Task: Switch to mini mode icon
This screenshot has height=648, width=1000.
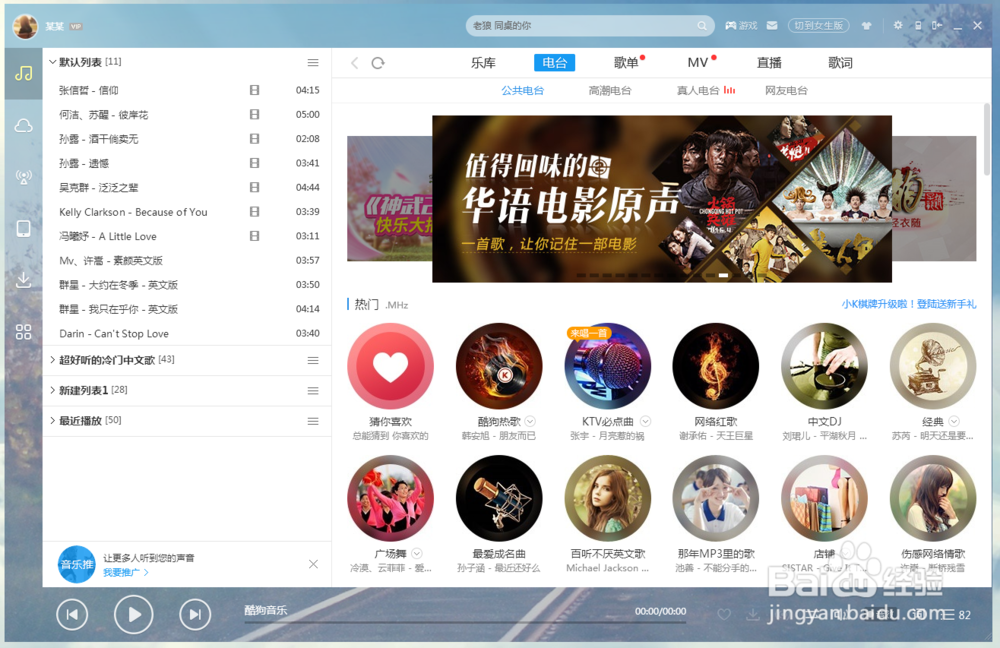Action: [x=936, y=26]
